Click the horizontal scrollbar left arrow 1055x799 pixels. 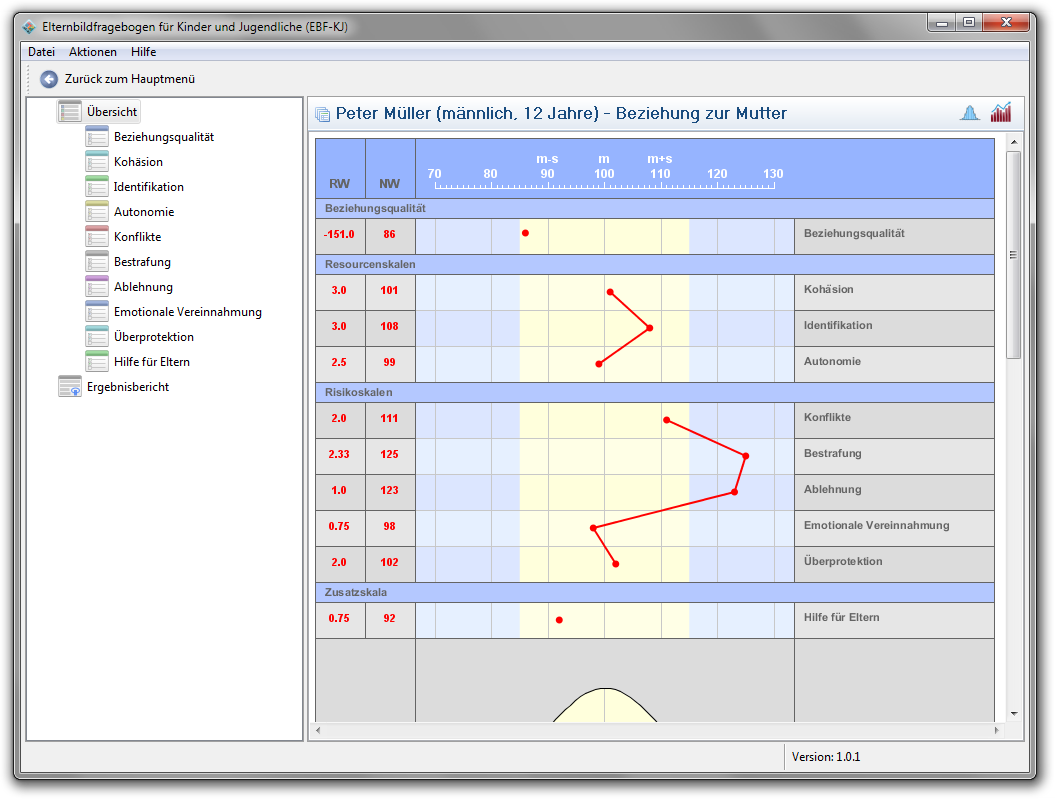(x=318, y=730)
